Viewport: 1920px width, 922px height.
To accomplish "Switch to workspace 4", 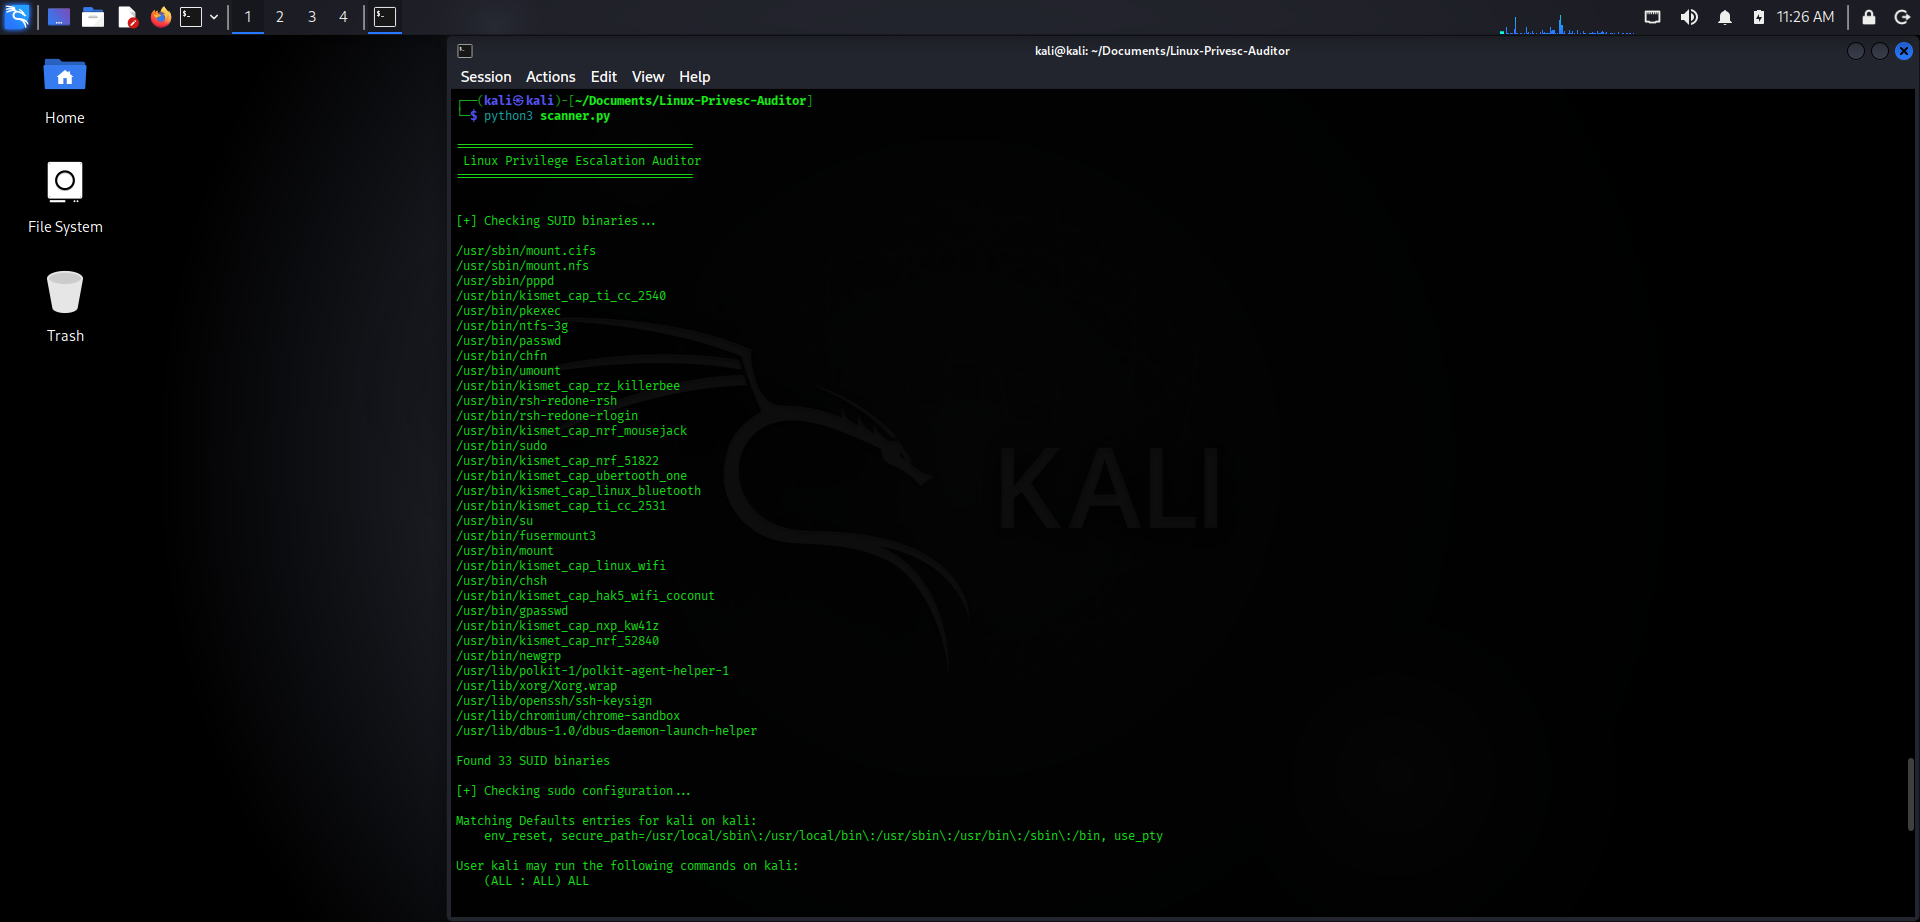I will click(x=343, y=17).
